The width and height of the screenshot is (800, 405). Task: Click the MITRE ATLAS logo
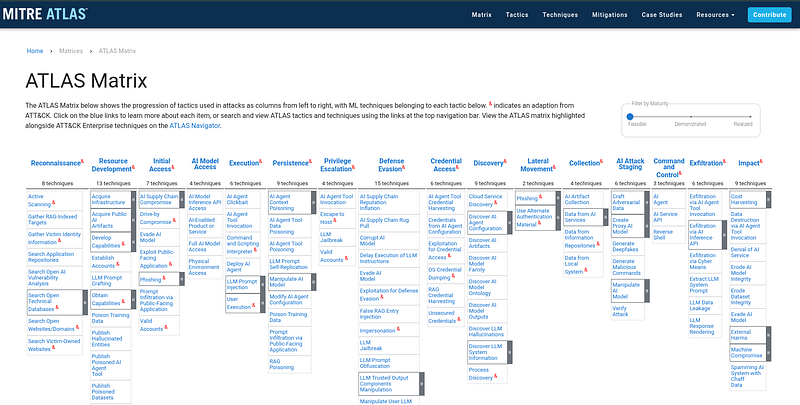point(45,14)
